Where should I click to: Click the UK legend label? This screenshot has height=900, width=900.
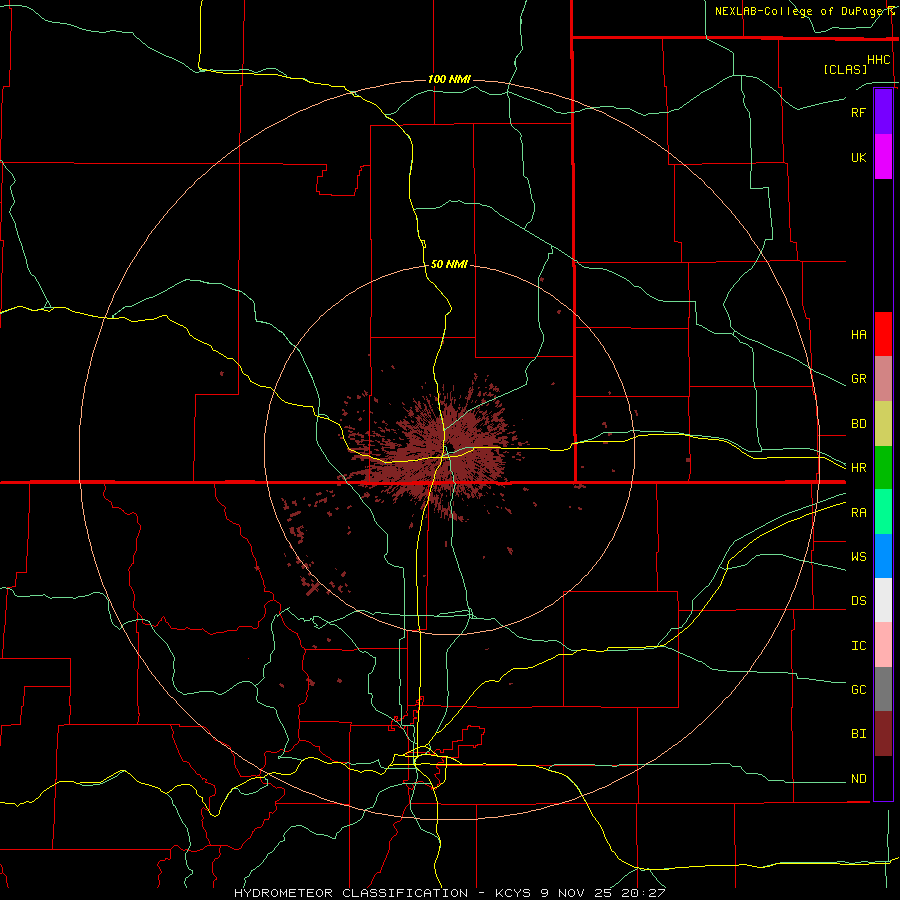(x=858, y=157)
